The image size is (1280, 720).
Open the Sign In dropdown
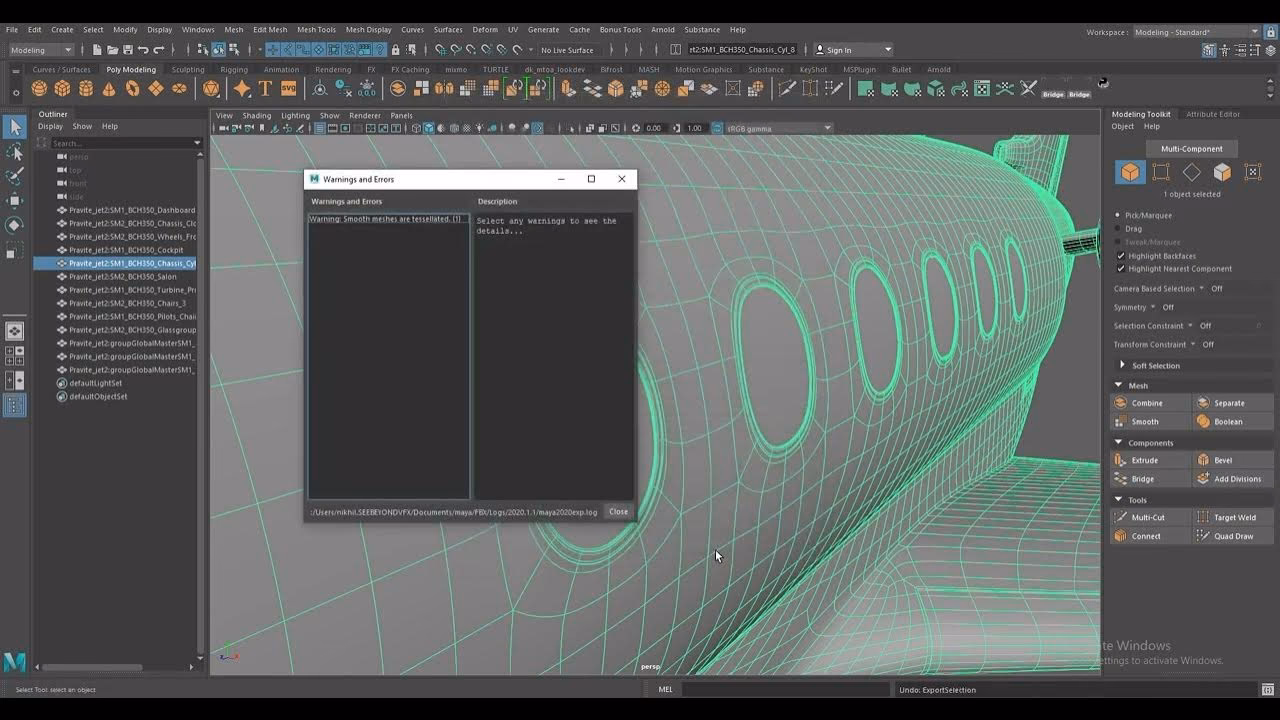pos(852,50)
